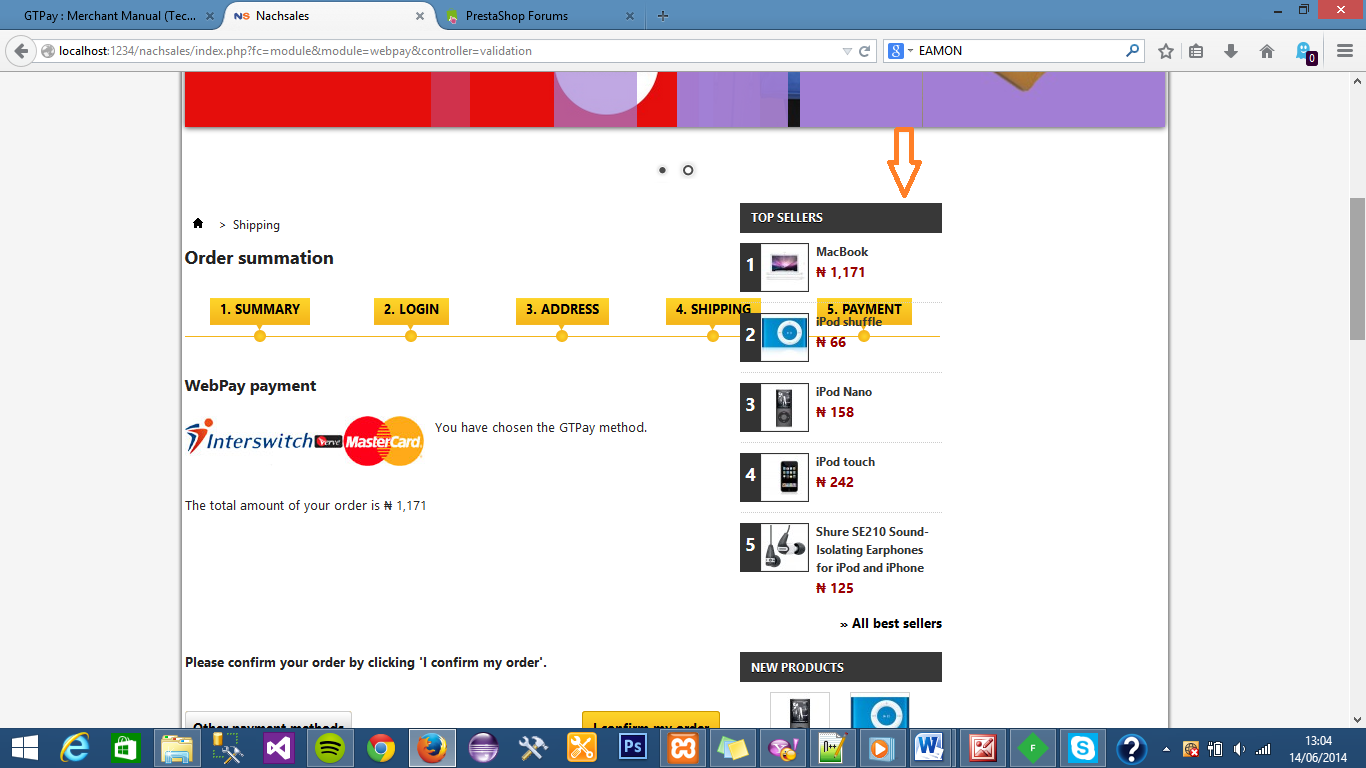Launch Google Chrome from the taskbar
Screen dimensions: 1366x768
tap(380, 748)
